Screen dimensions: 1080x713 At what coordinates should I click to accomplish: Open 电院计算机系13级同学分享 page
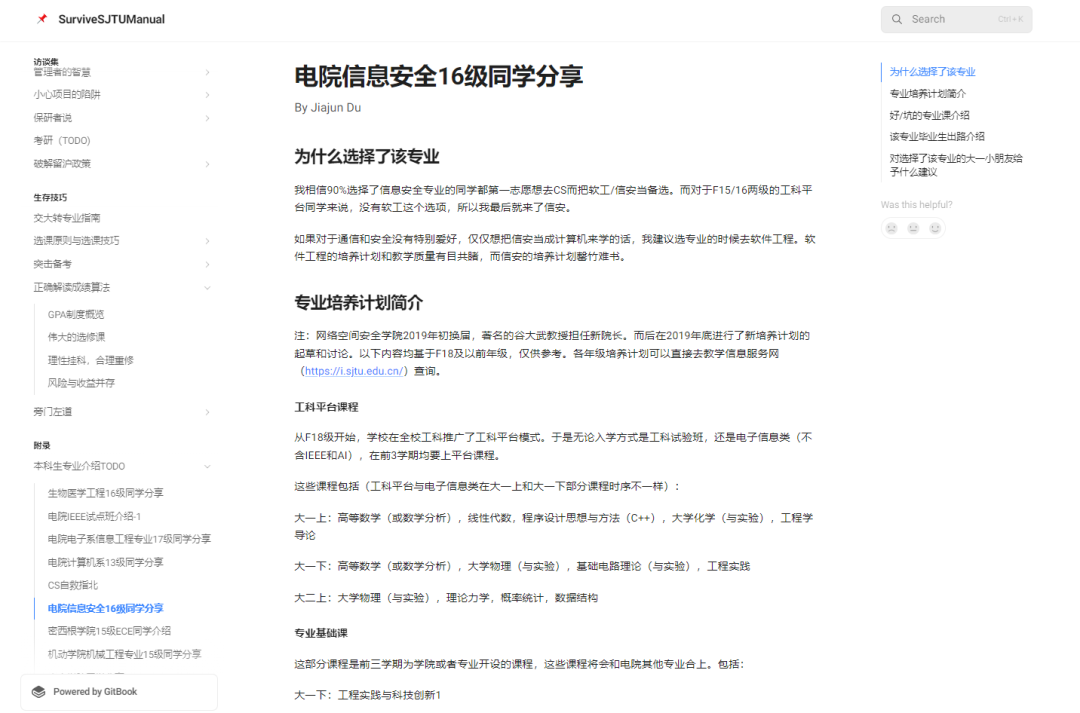pyautogui.click(x=105, y=562)
